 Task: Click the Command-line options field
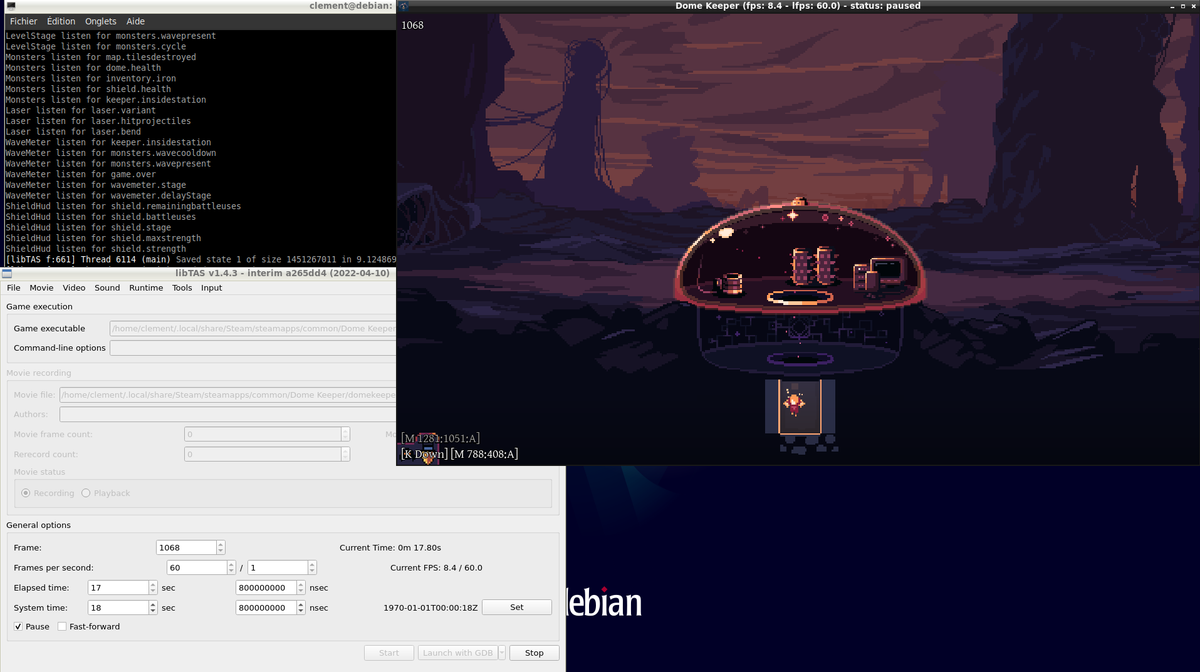coord(253,348)
